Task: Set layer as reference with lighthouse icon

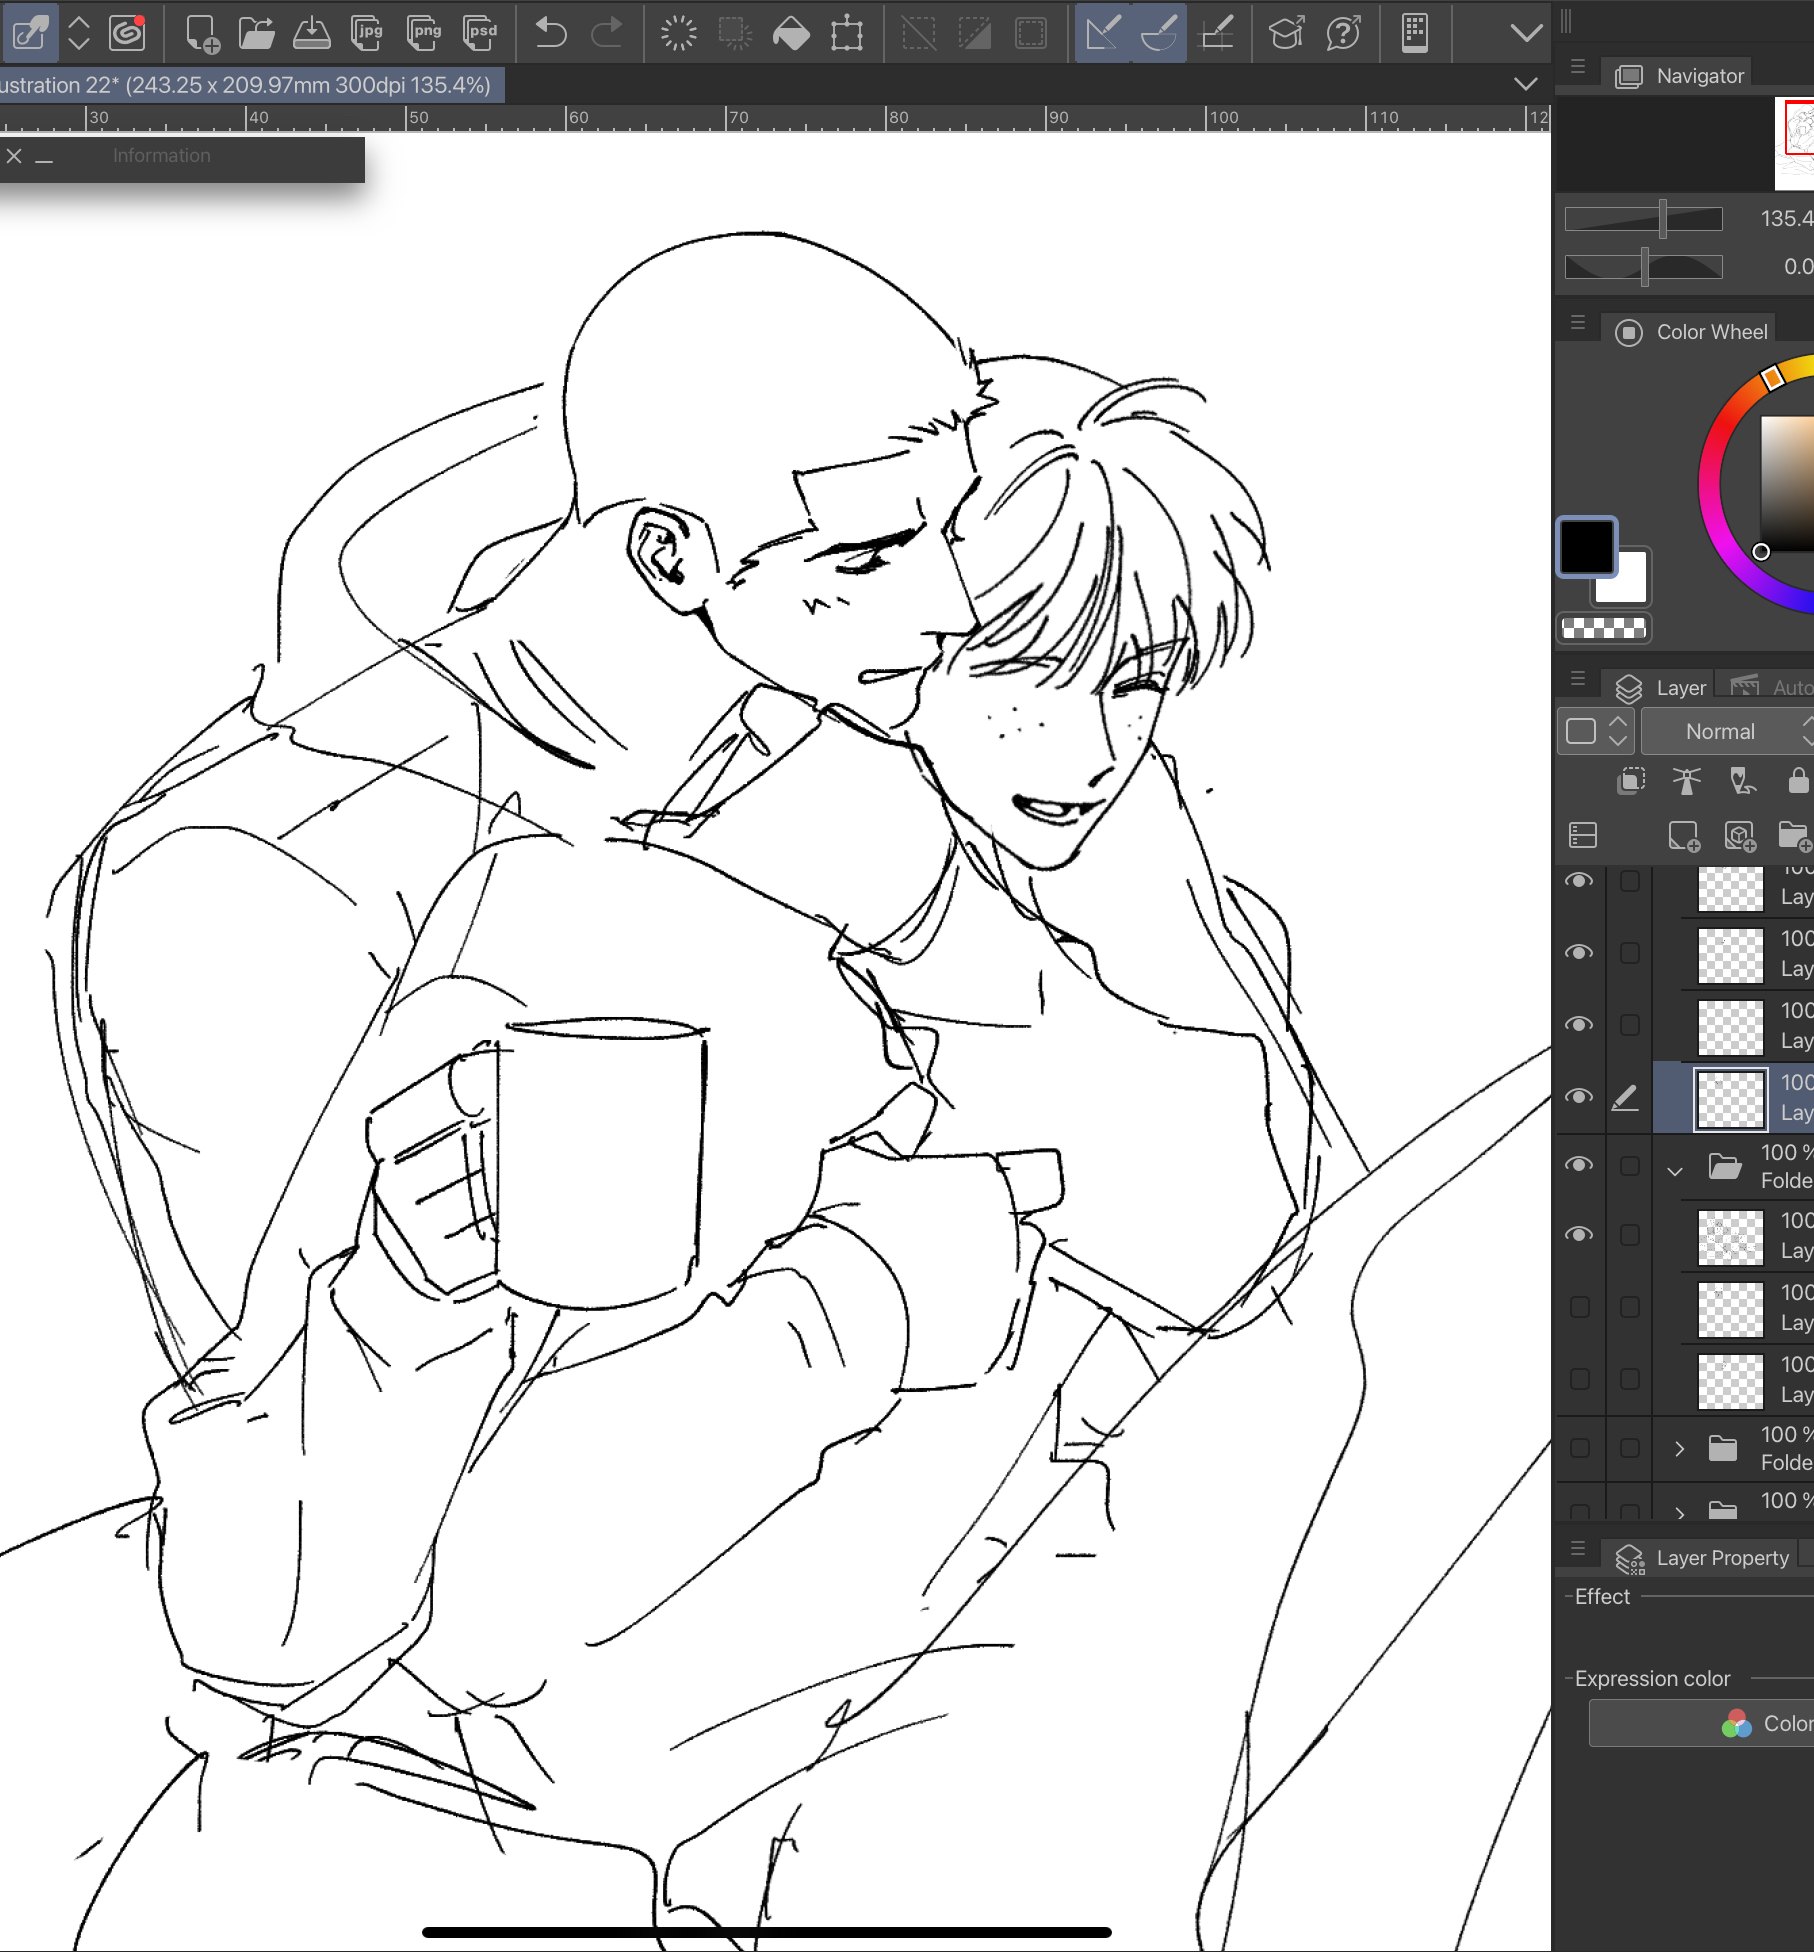Action: click(x=1687, y=780)
